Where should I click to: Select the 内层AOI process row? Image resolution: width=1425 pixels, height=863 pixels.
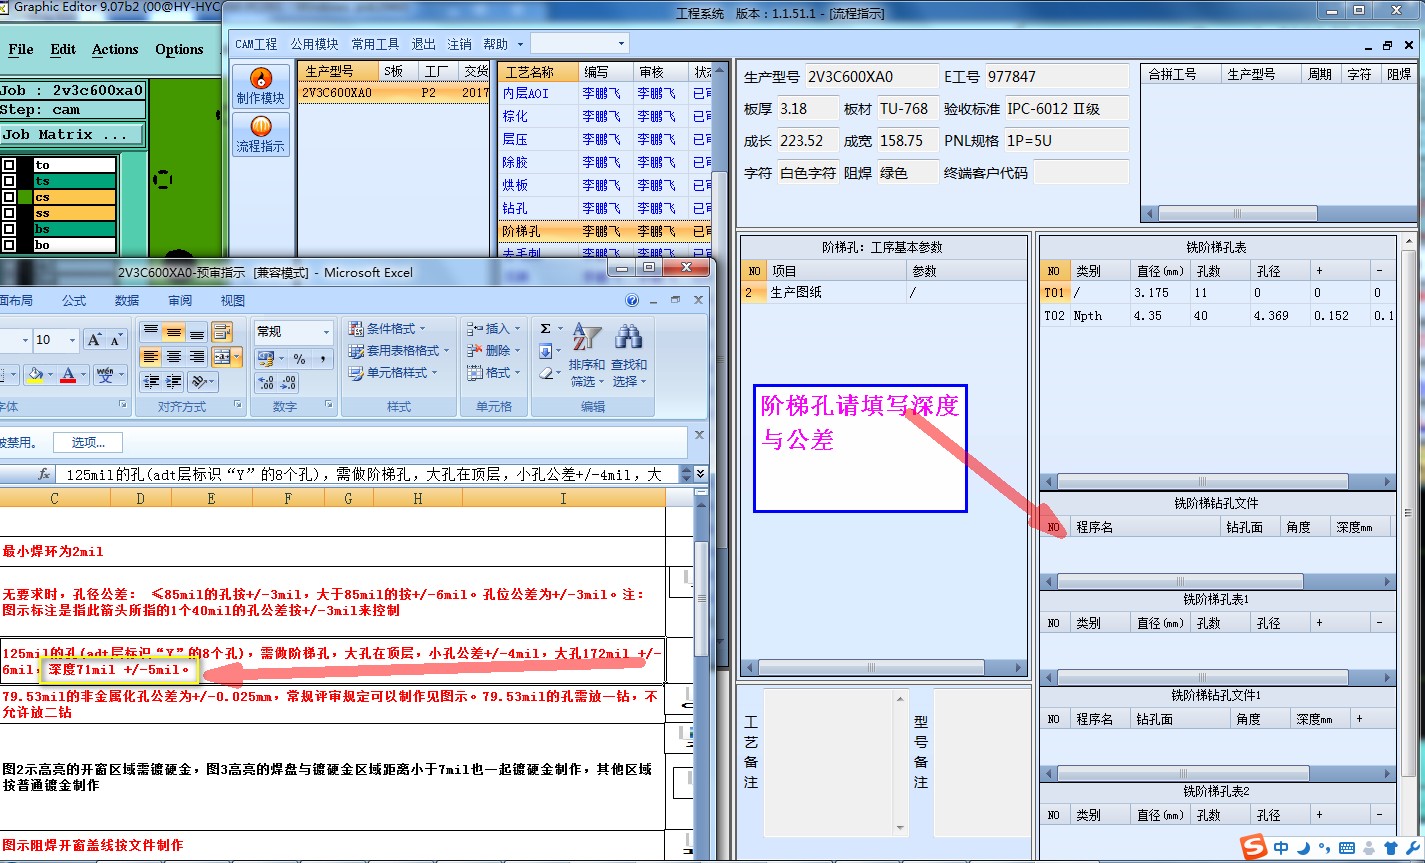pyautogui.click(x=605, y=93)
